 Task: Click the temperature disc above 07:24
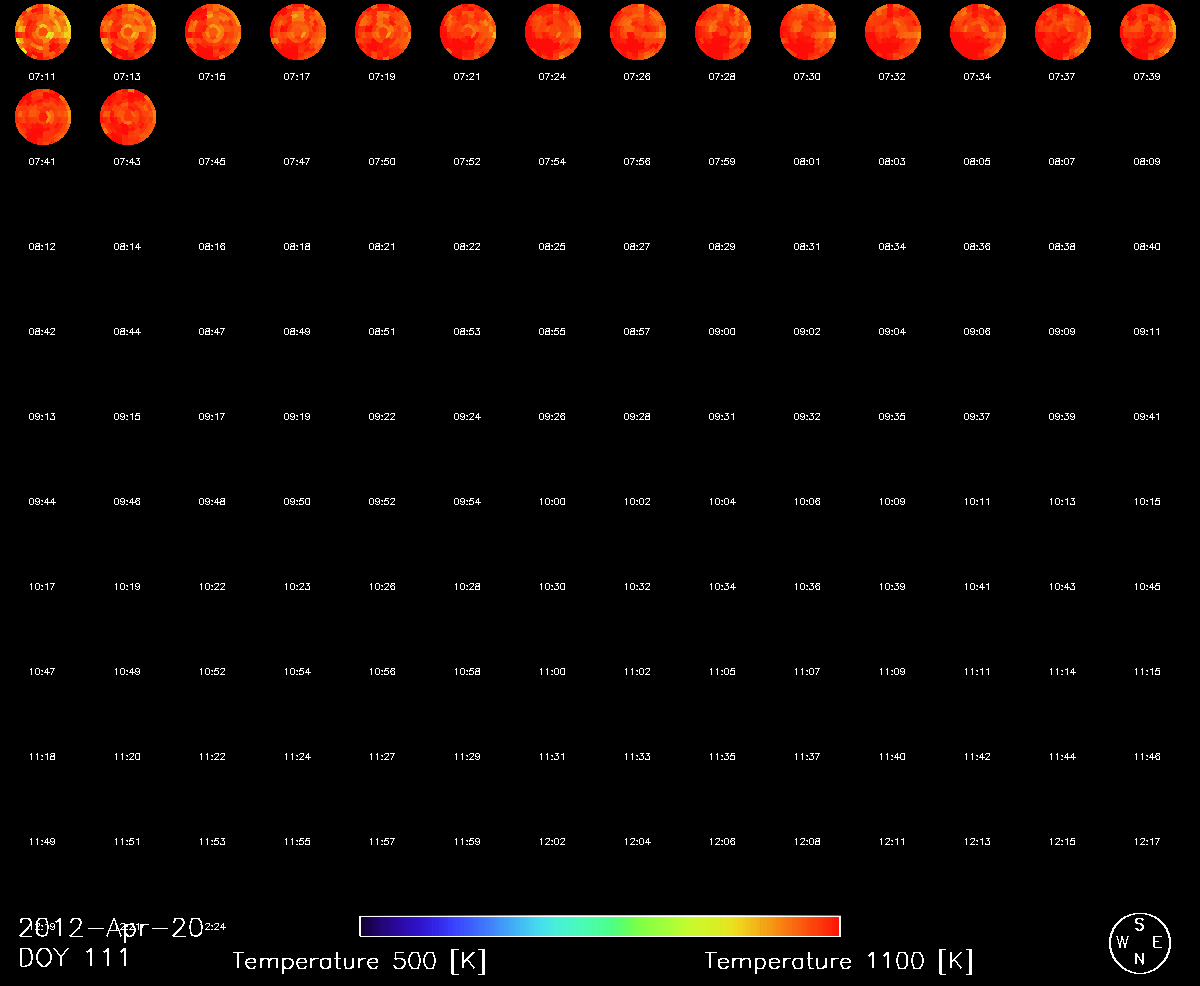click(x=553, y=33)
